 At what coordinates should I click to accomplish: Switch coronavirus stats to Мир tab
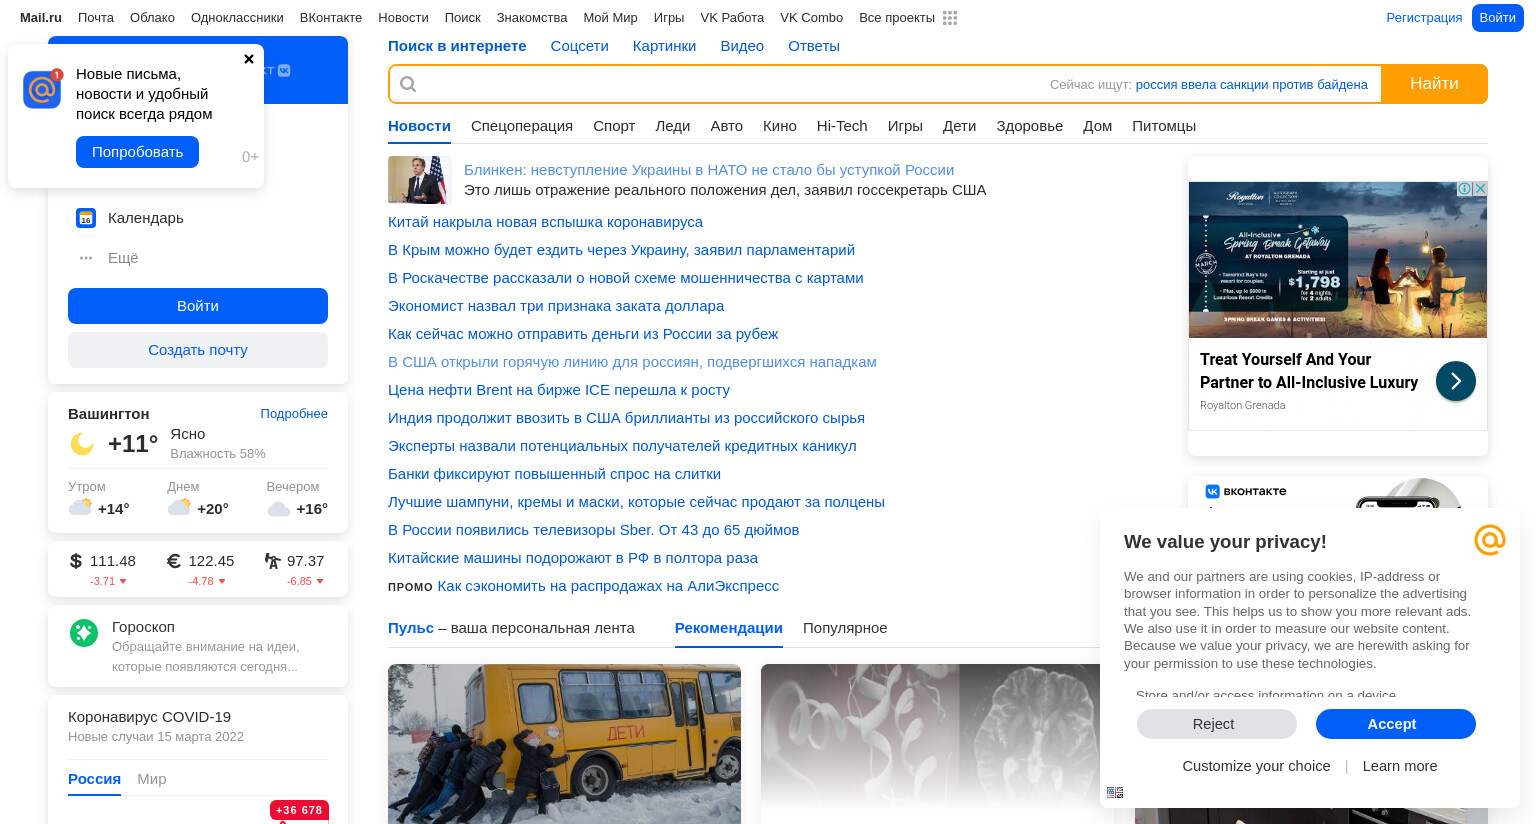(152, 779)
